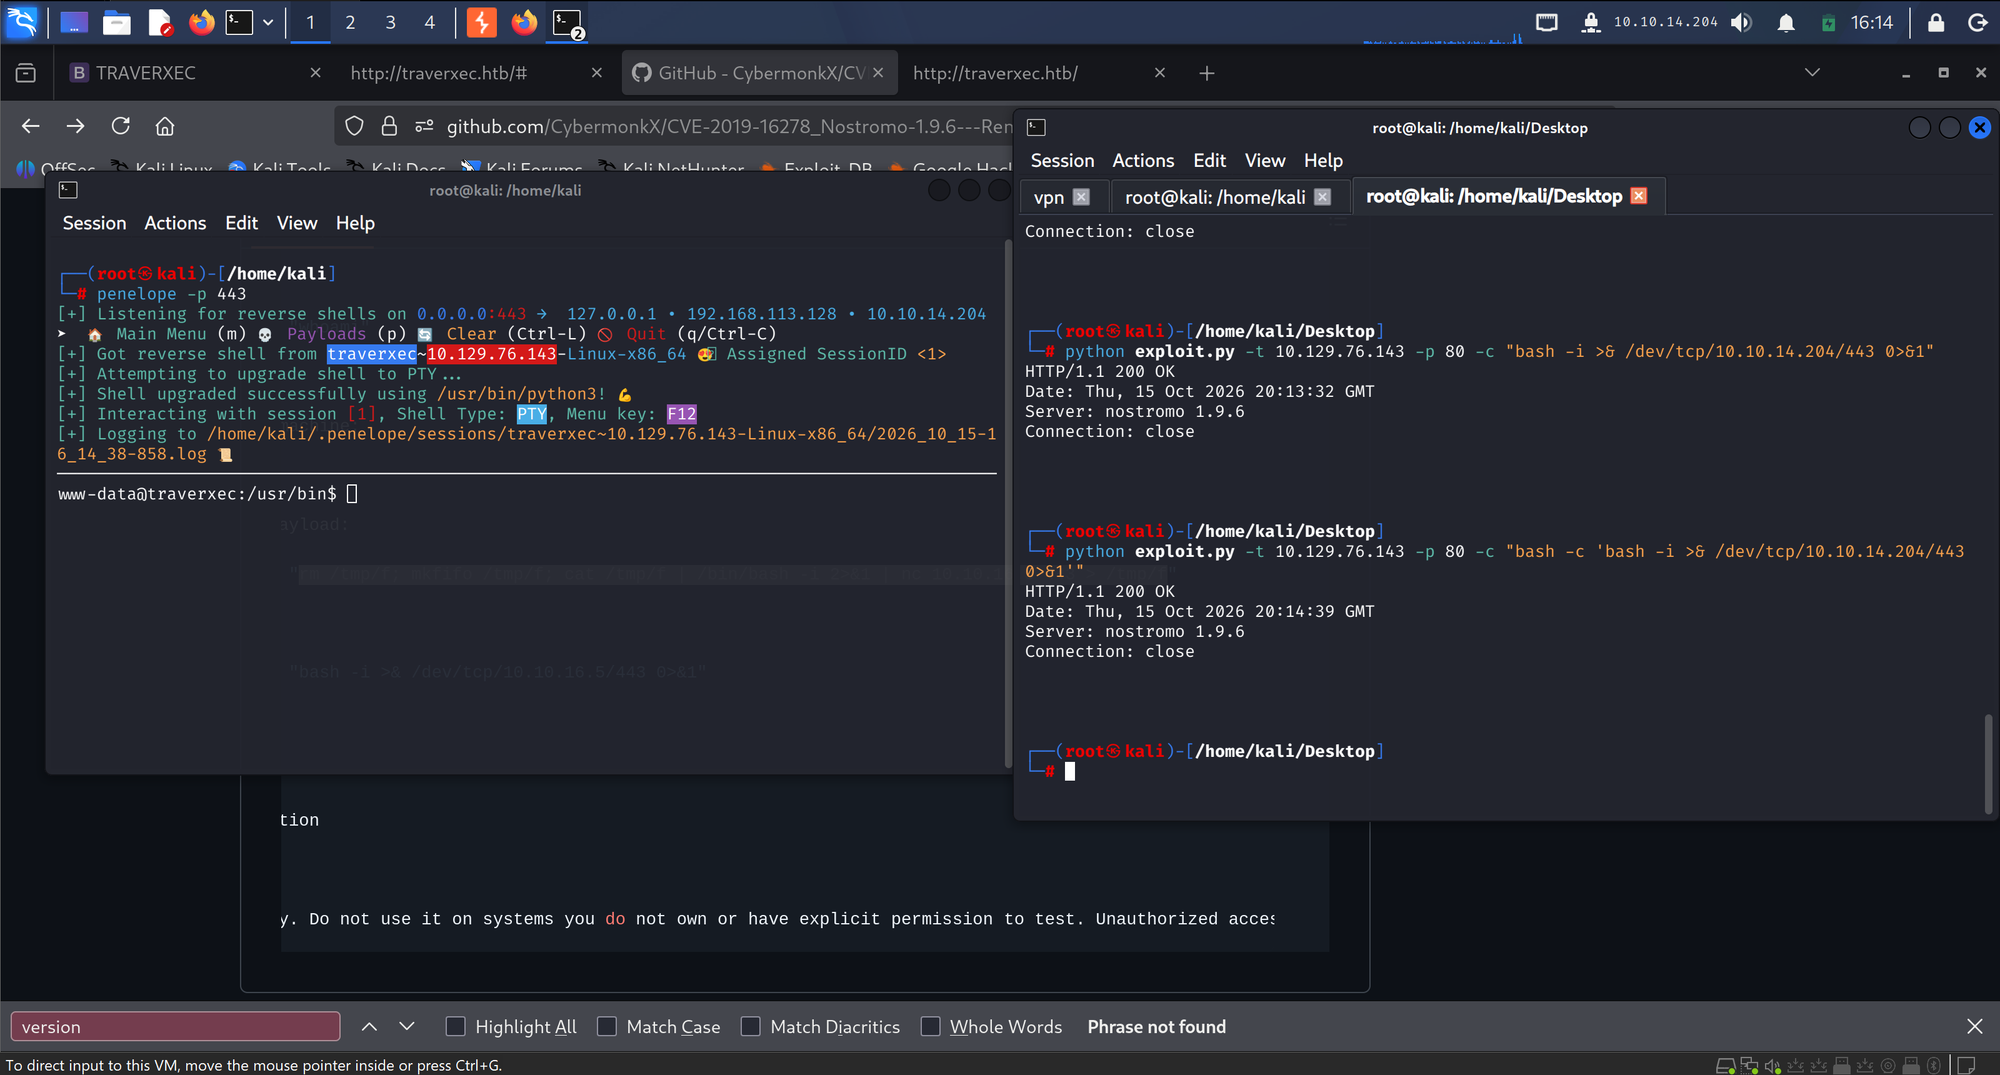The width and height of the screenshot is (2000, 1075).
Task: Open the terminal emulator panel launcher
Action: coord(239,22)
